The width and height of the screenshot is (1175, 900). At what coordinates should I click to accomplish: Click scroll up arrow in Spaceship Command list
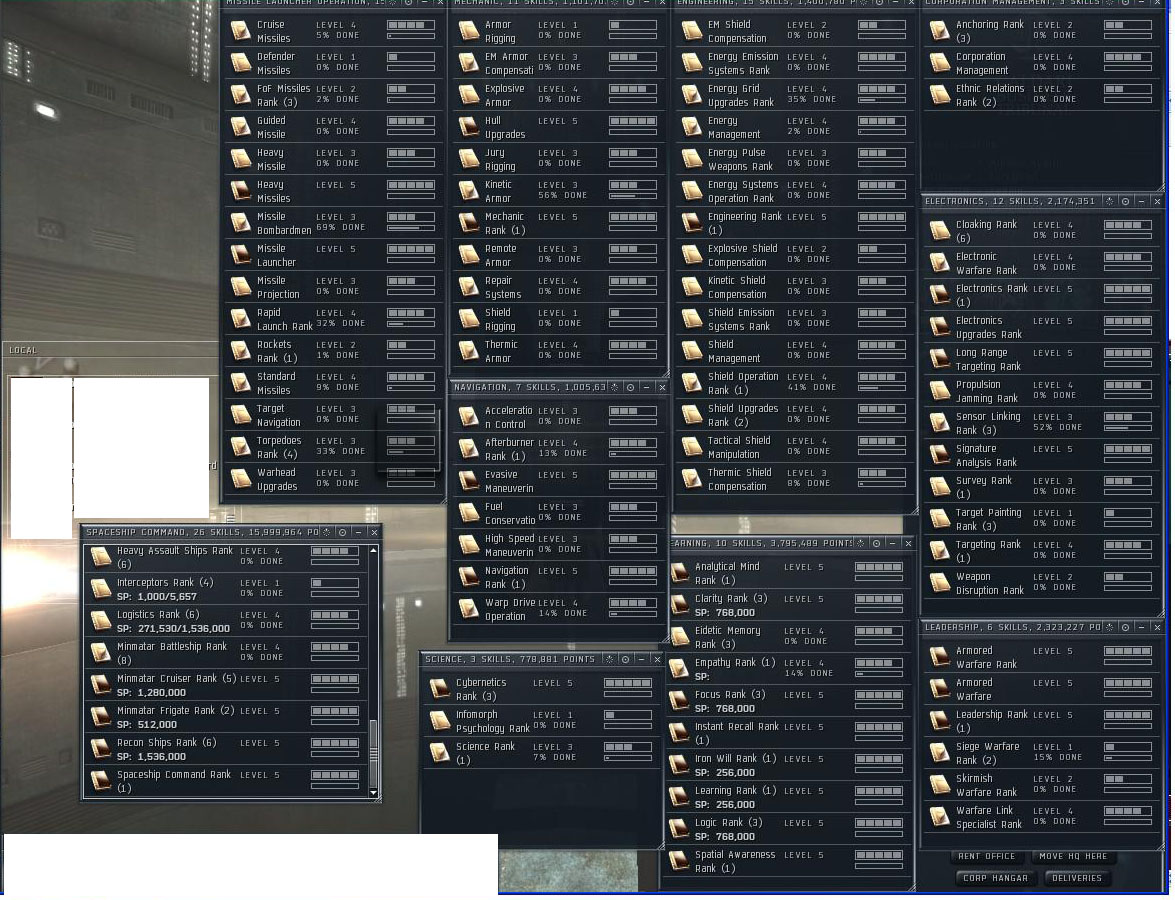(x=373, y=551)
